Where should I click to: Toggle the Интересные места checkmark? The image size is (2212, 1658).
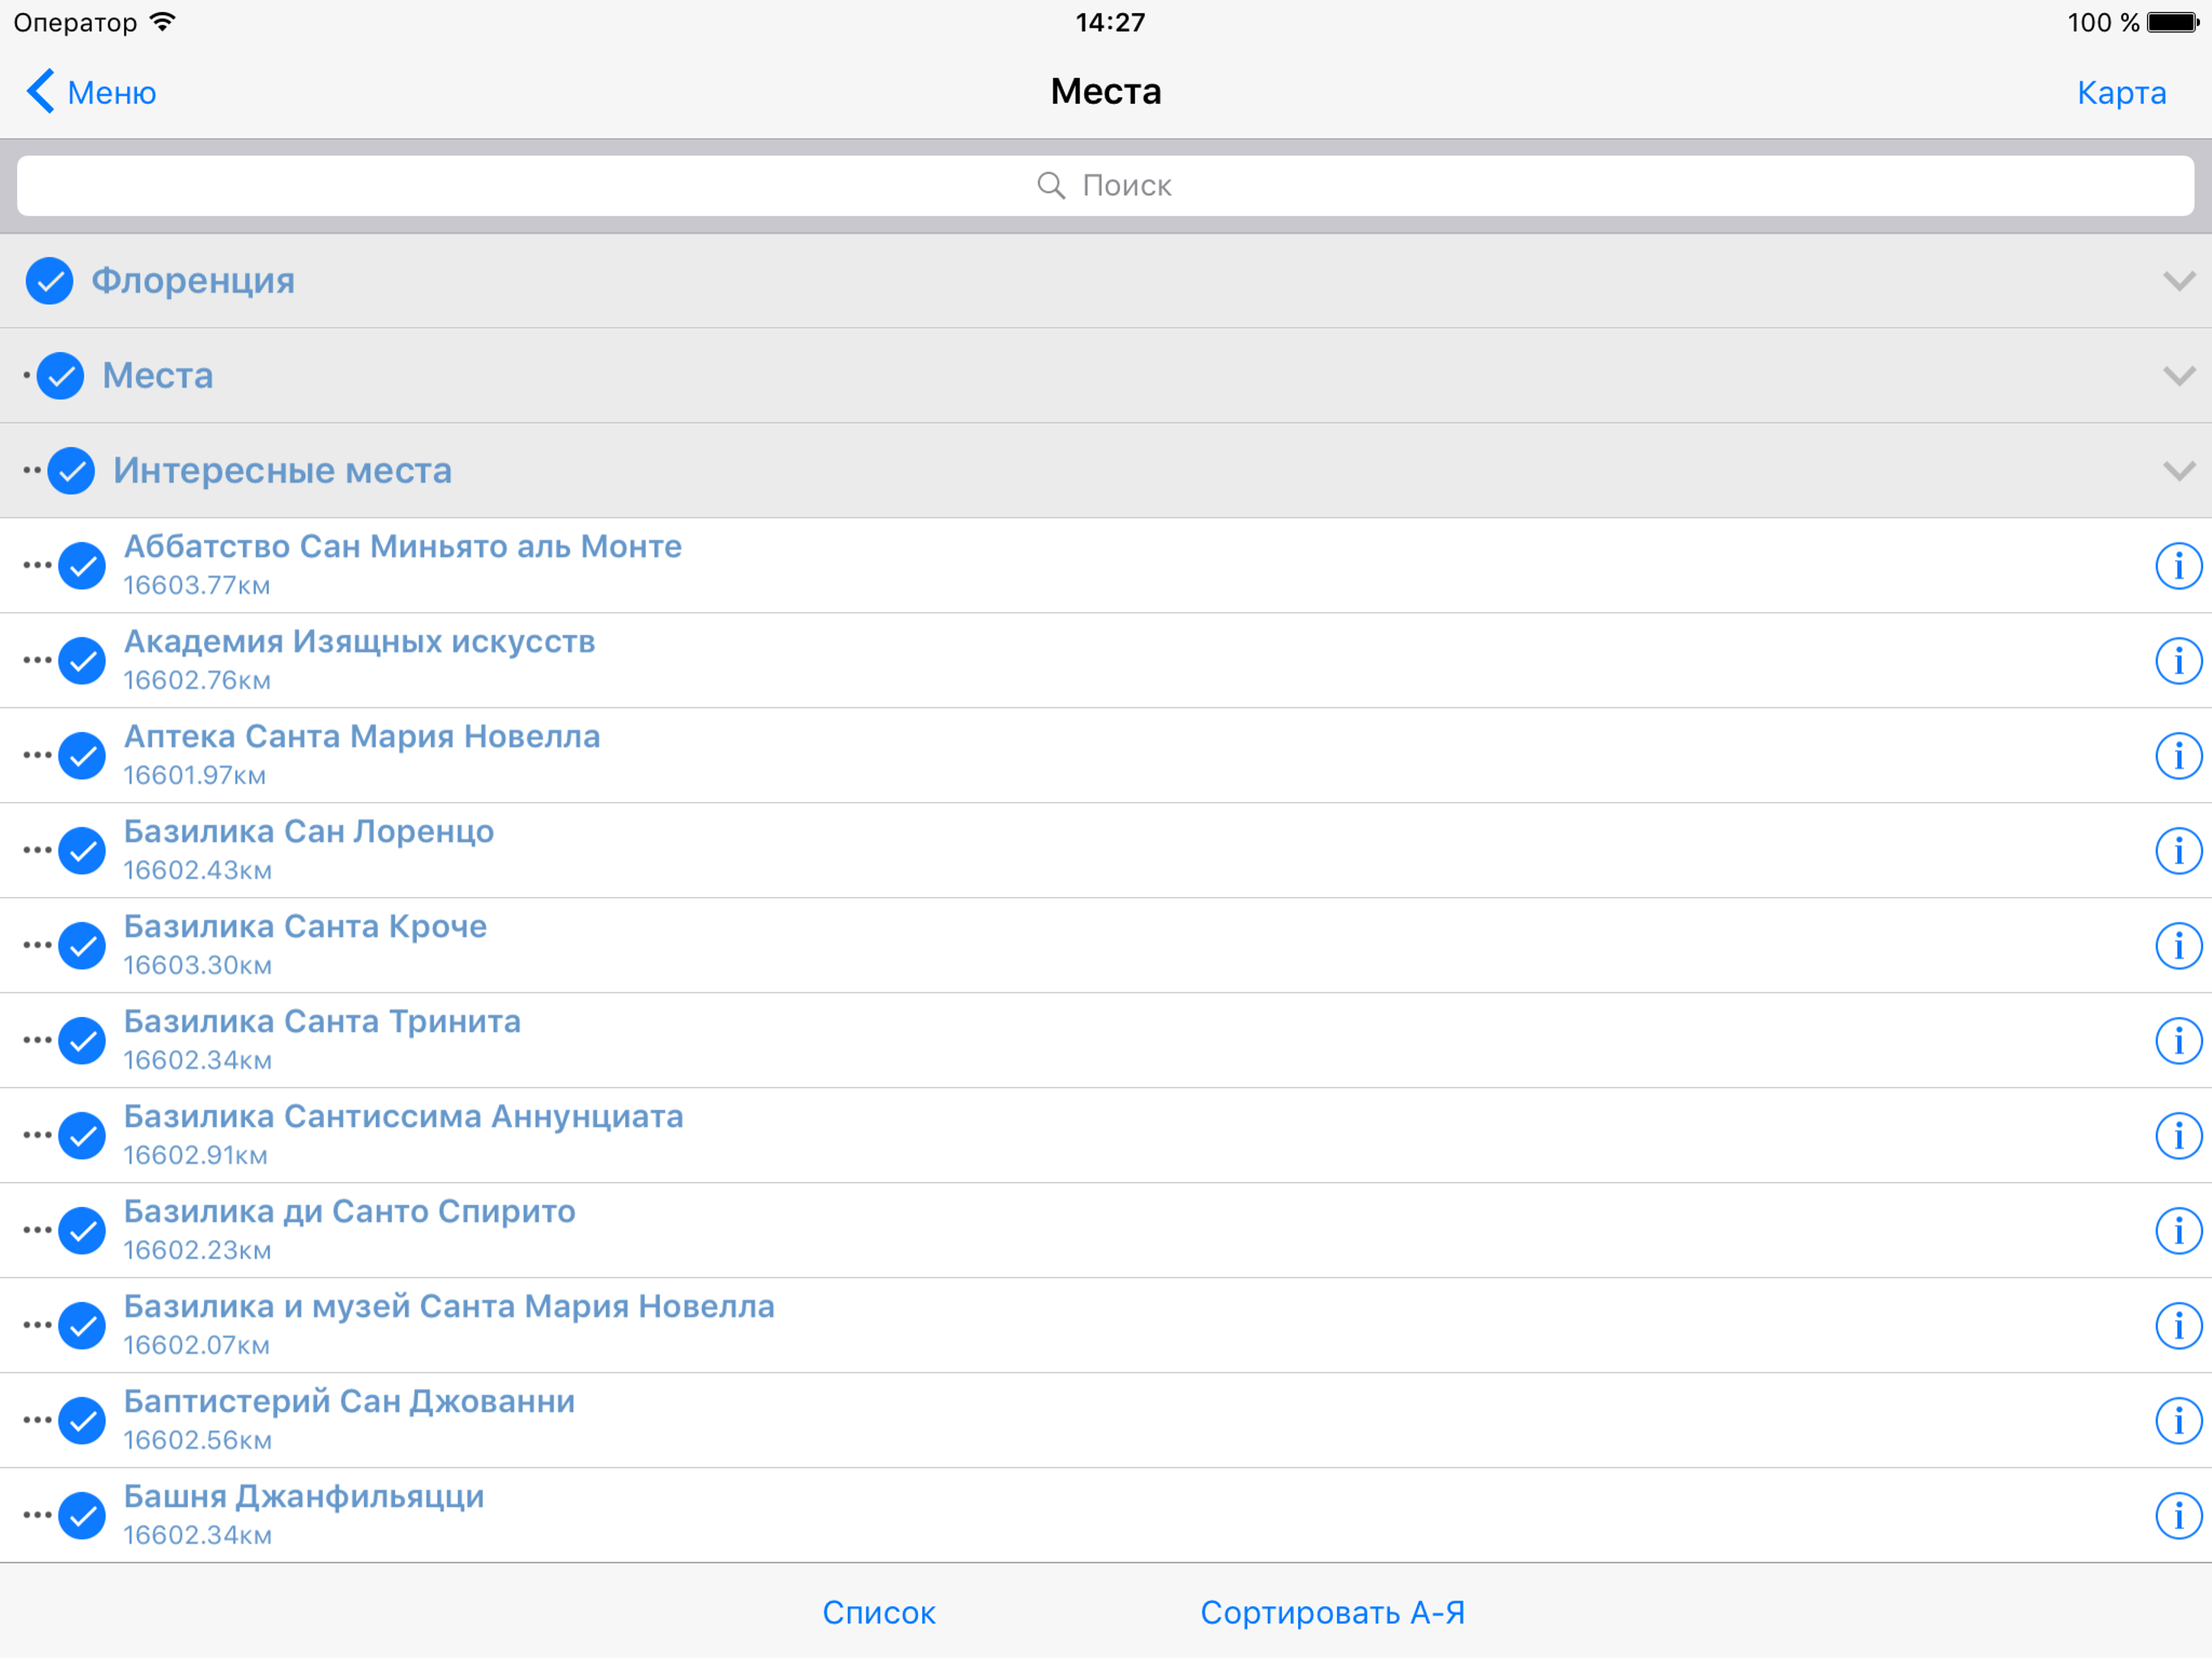[x=71, y=471]
